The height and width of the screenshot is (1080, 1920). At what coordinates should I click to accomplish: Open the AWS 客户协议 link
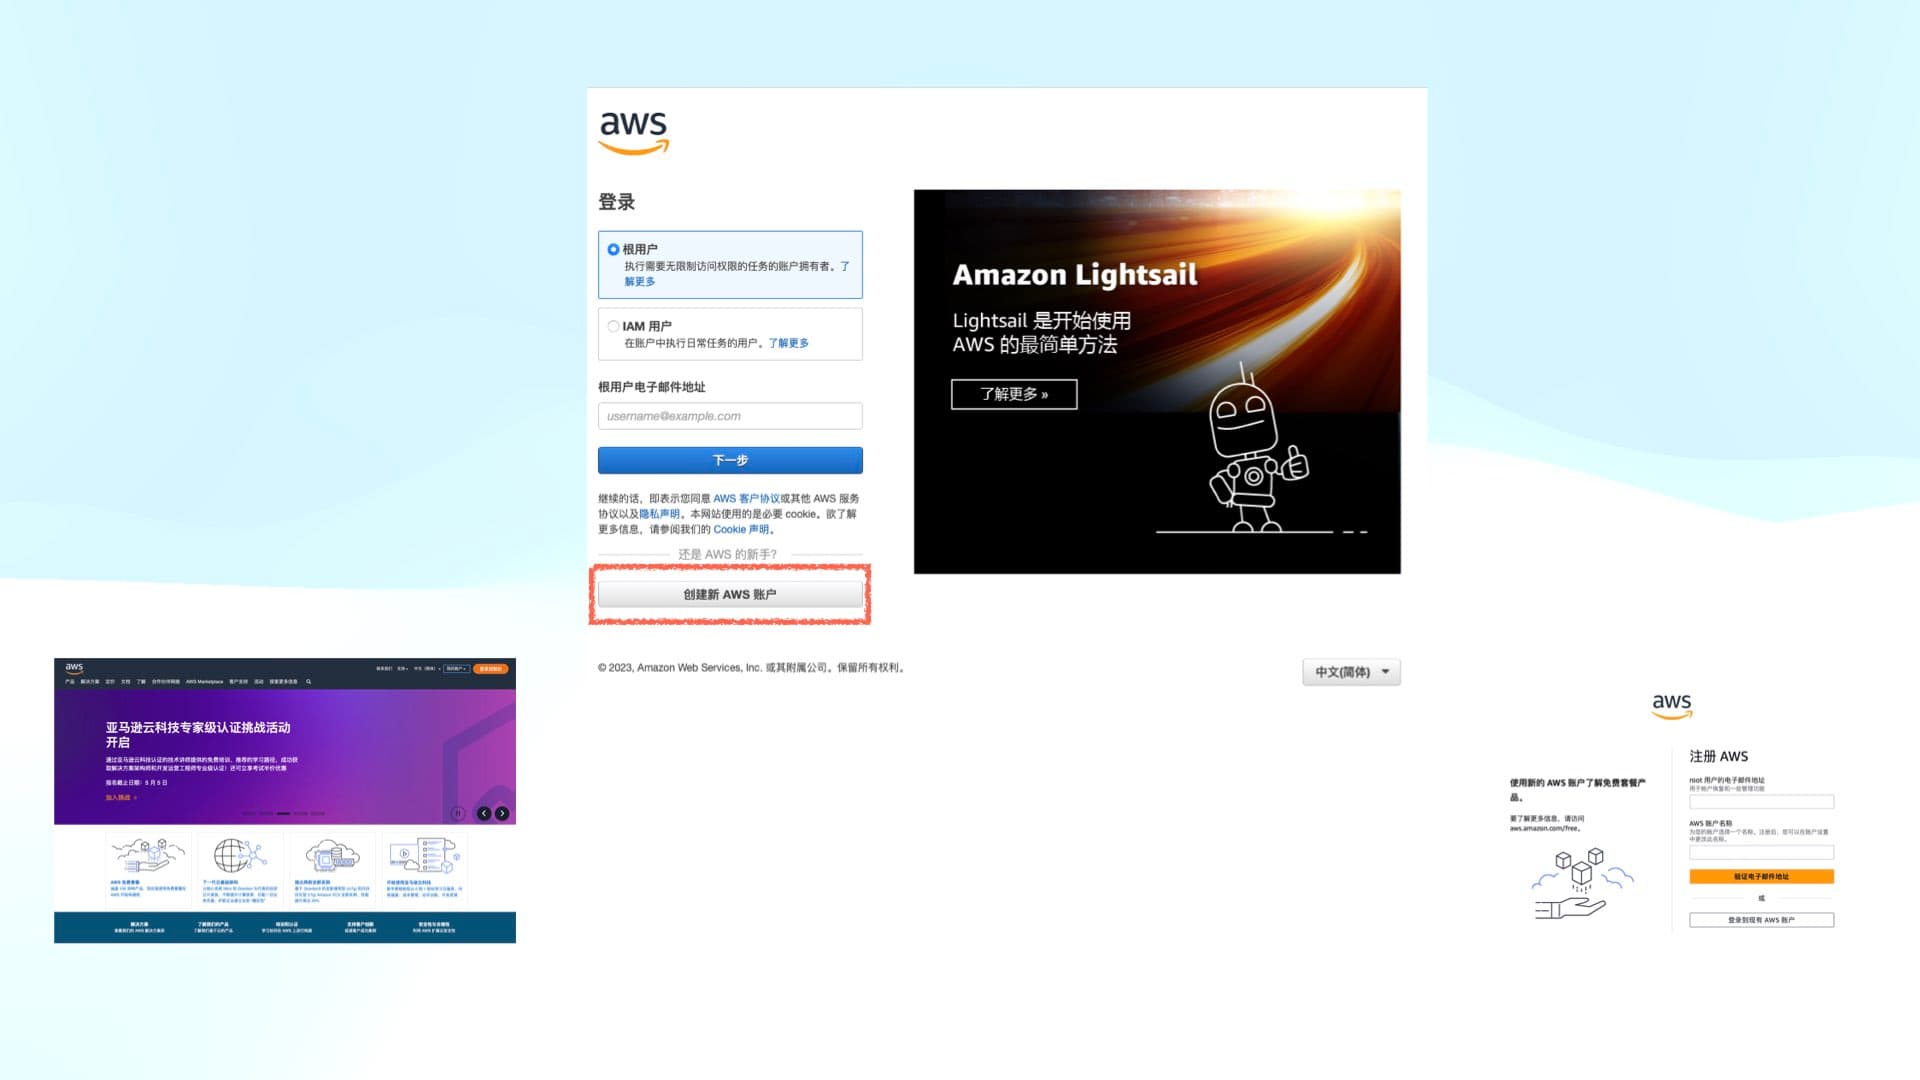[746, 499]
